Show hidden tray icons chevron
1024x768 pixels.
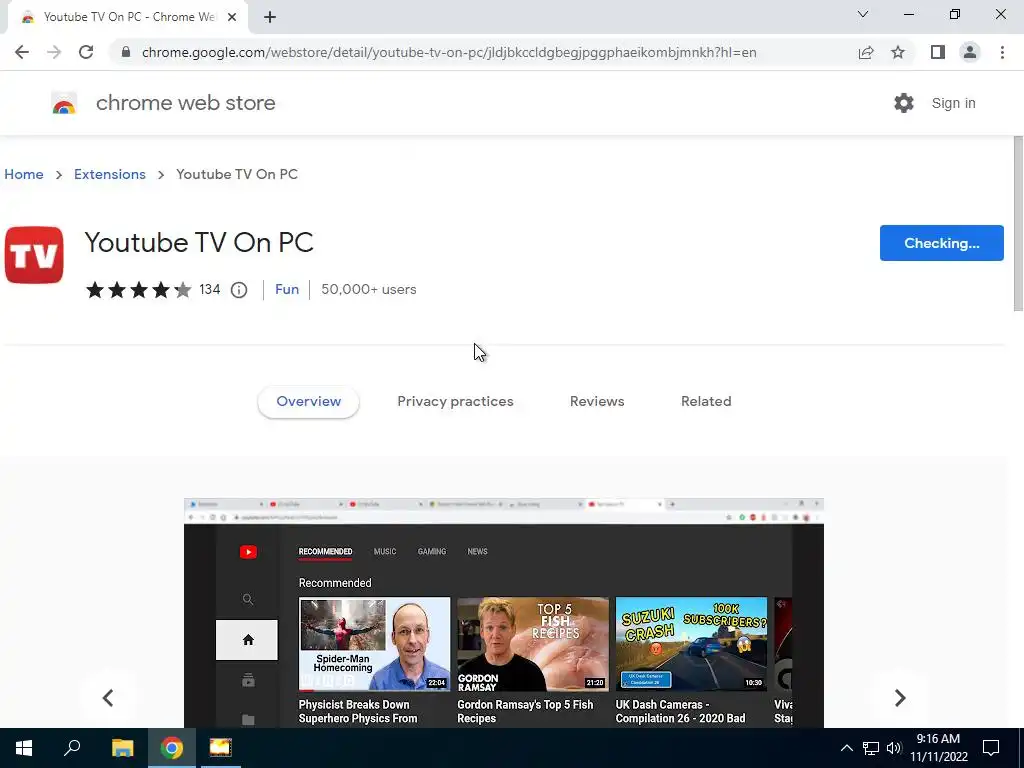pyautogui.click(x=846, y=748)
